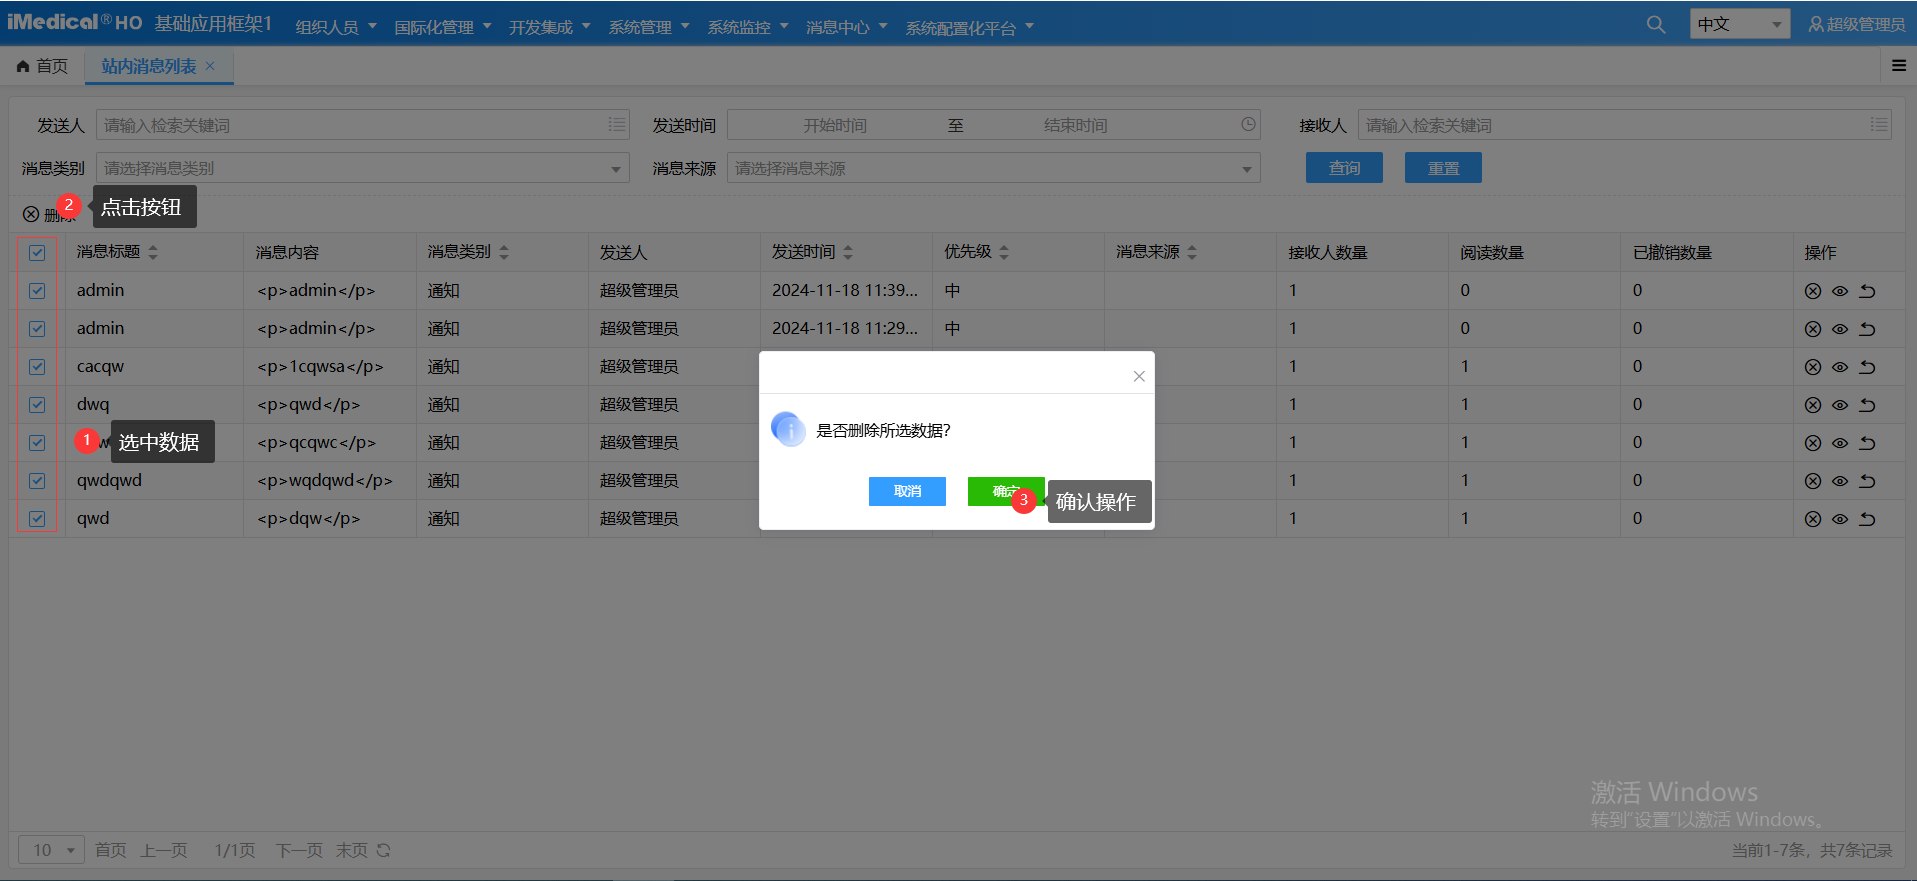The height and width of the screenshot is (881, 1917).
Task: Click view eye icon for qwdqwd row
Action: click(x=1840, y=481)
